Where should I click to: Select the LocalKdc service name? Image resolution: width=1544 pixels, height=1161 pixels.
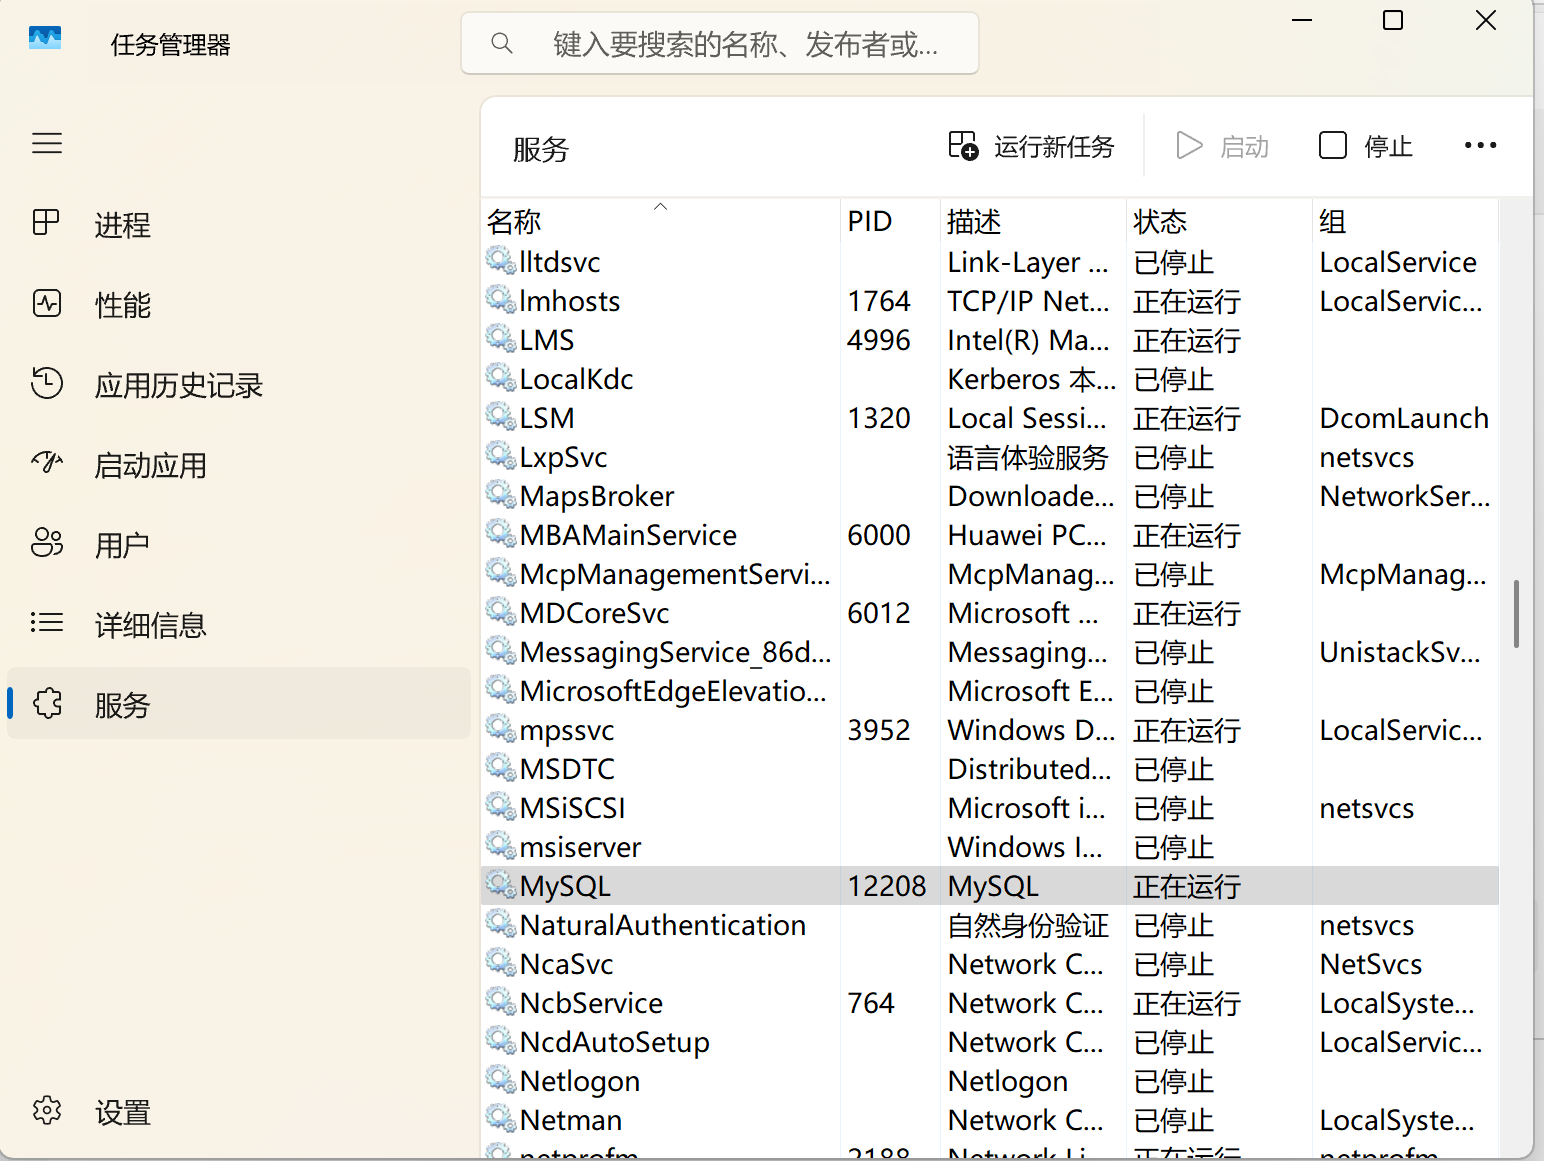(576, 379)
